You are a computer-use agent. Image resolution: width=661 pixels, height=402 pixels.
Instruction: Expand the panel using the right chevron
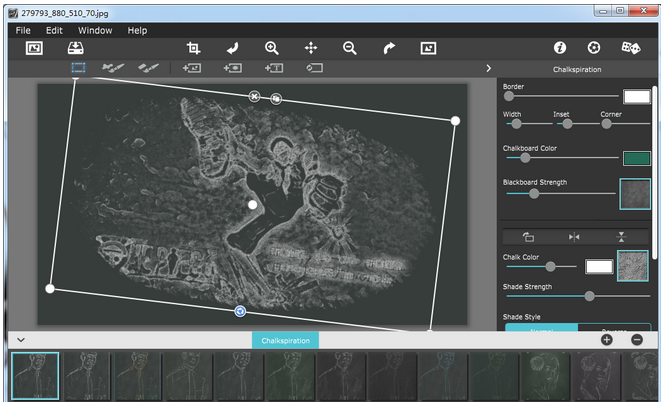(488, 68)
